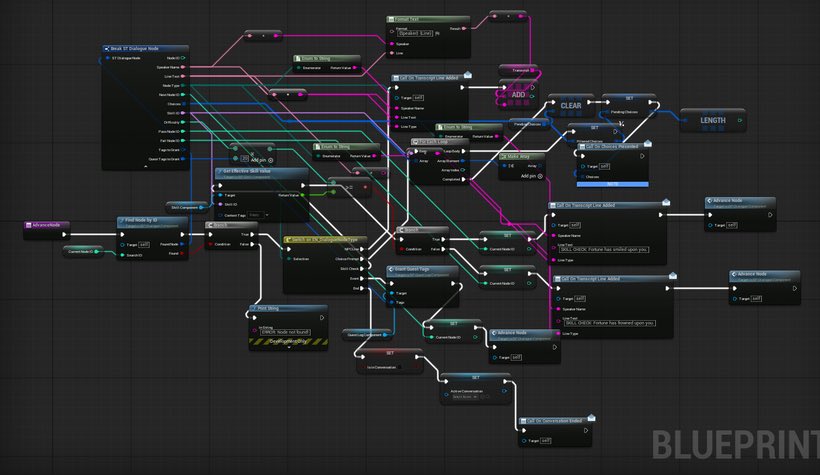Click Difficulty output pin on Break ST Dialogue Node

(183, 122)
